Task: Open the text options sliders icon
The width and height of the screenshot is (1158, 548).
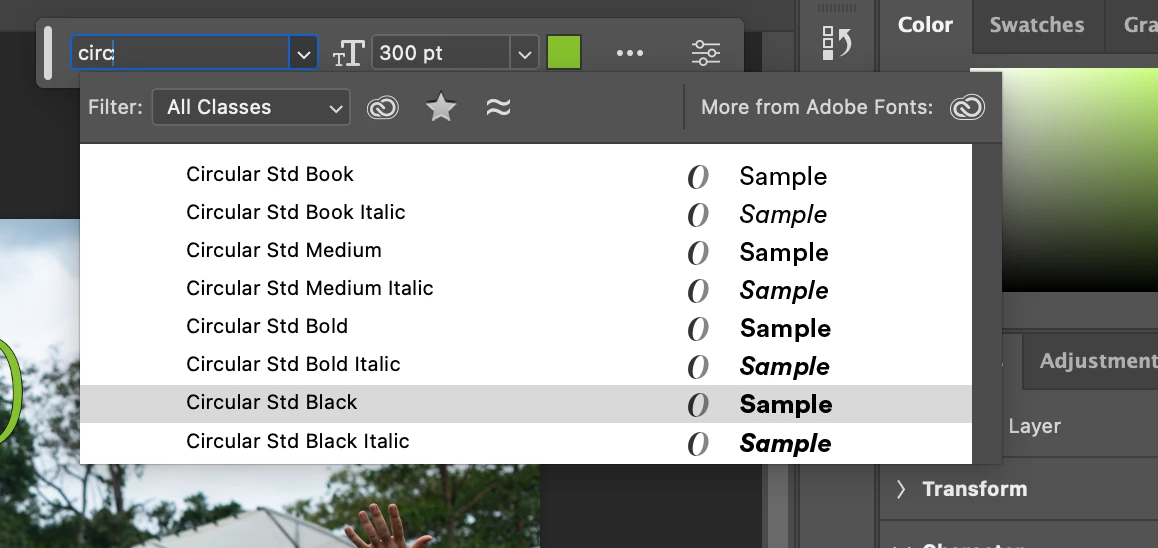Action: 705,53
